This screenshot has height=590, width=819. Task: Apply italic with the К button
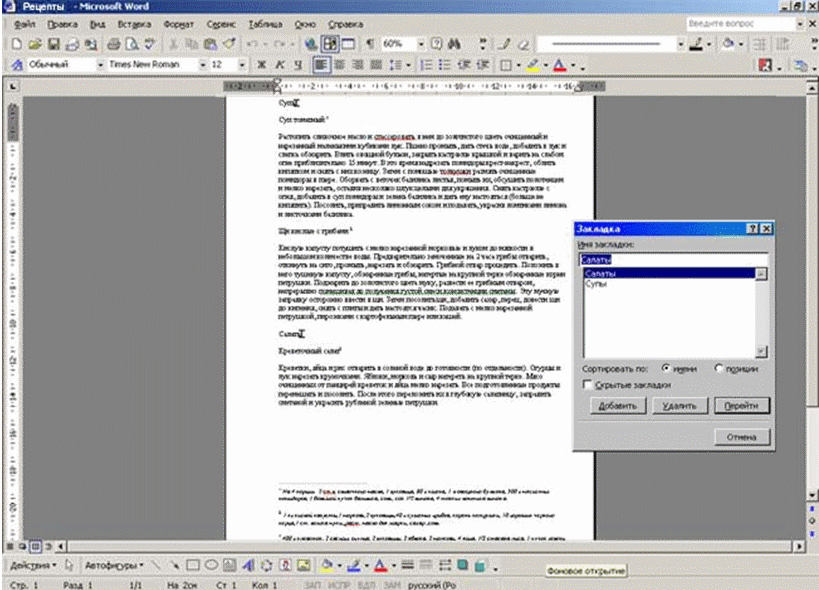[279, 65]
